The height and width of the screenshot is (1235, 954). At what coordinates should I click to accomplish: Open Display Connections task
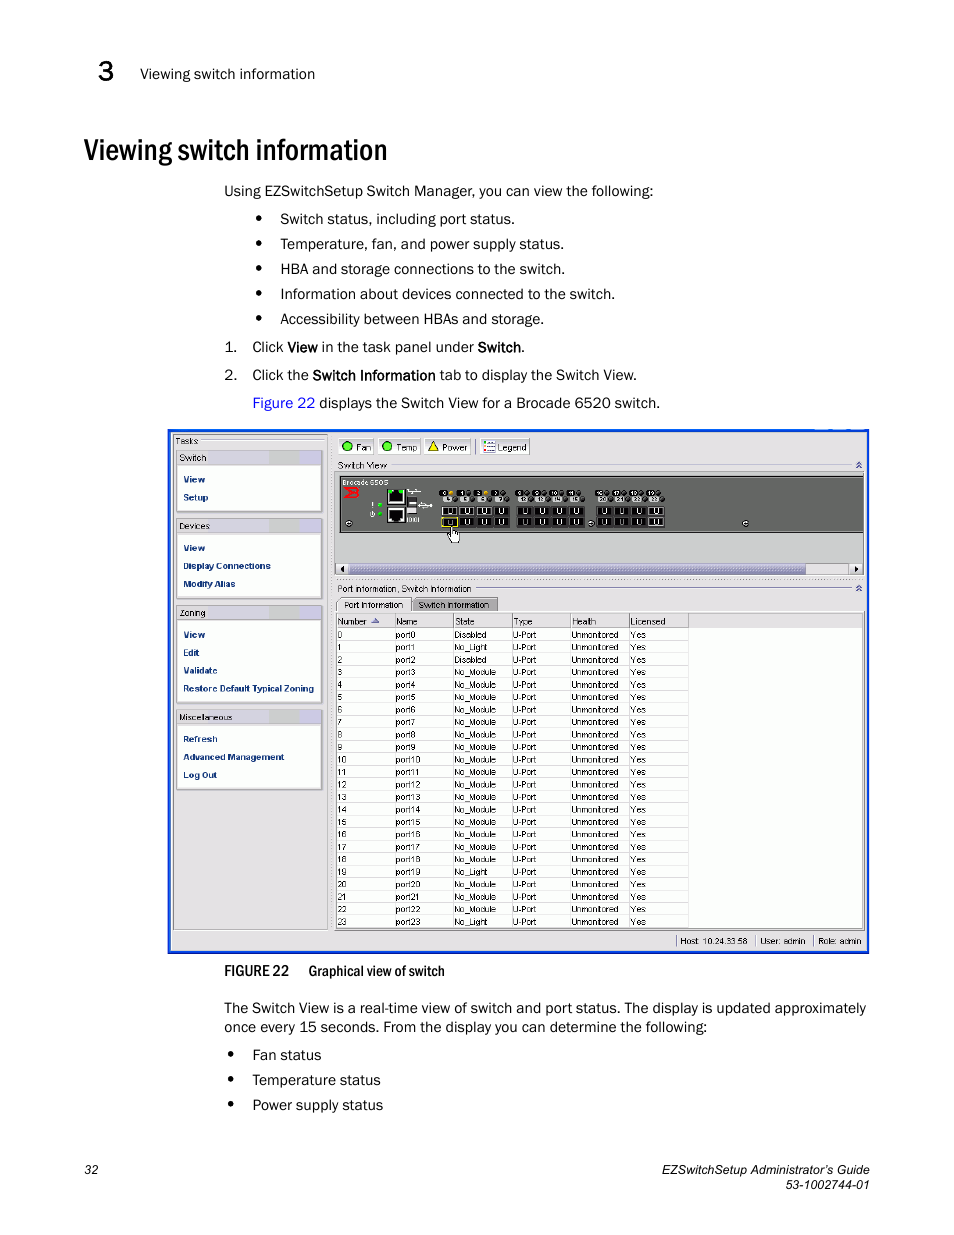tap(227, 566)
